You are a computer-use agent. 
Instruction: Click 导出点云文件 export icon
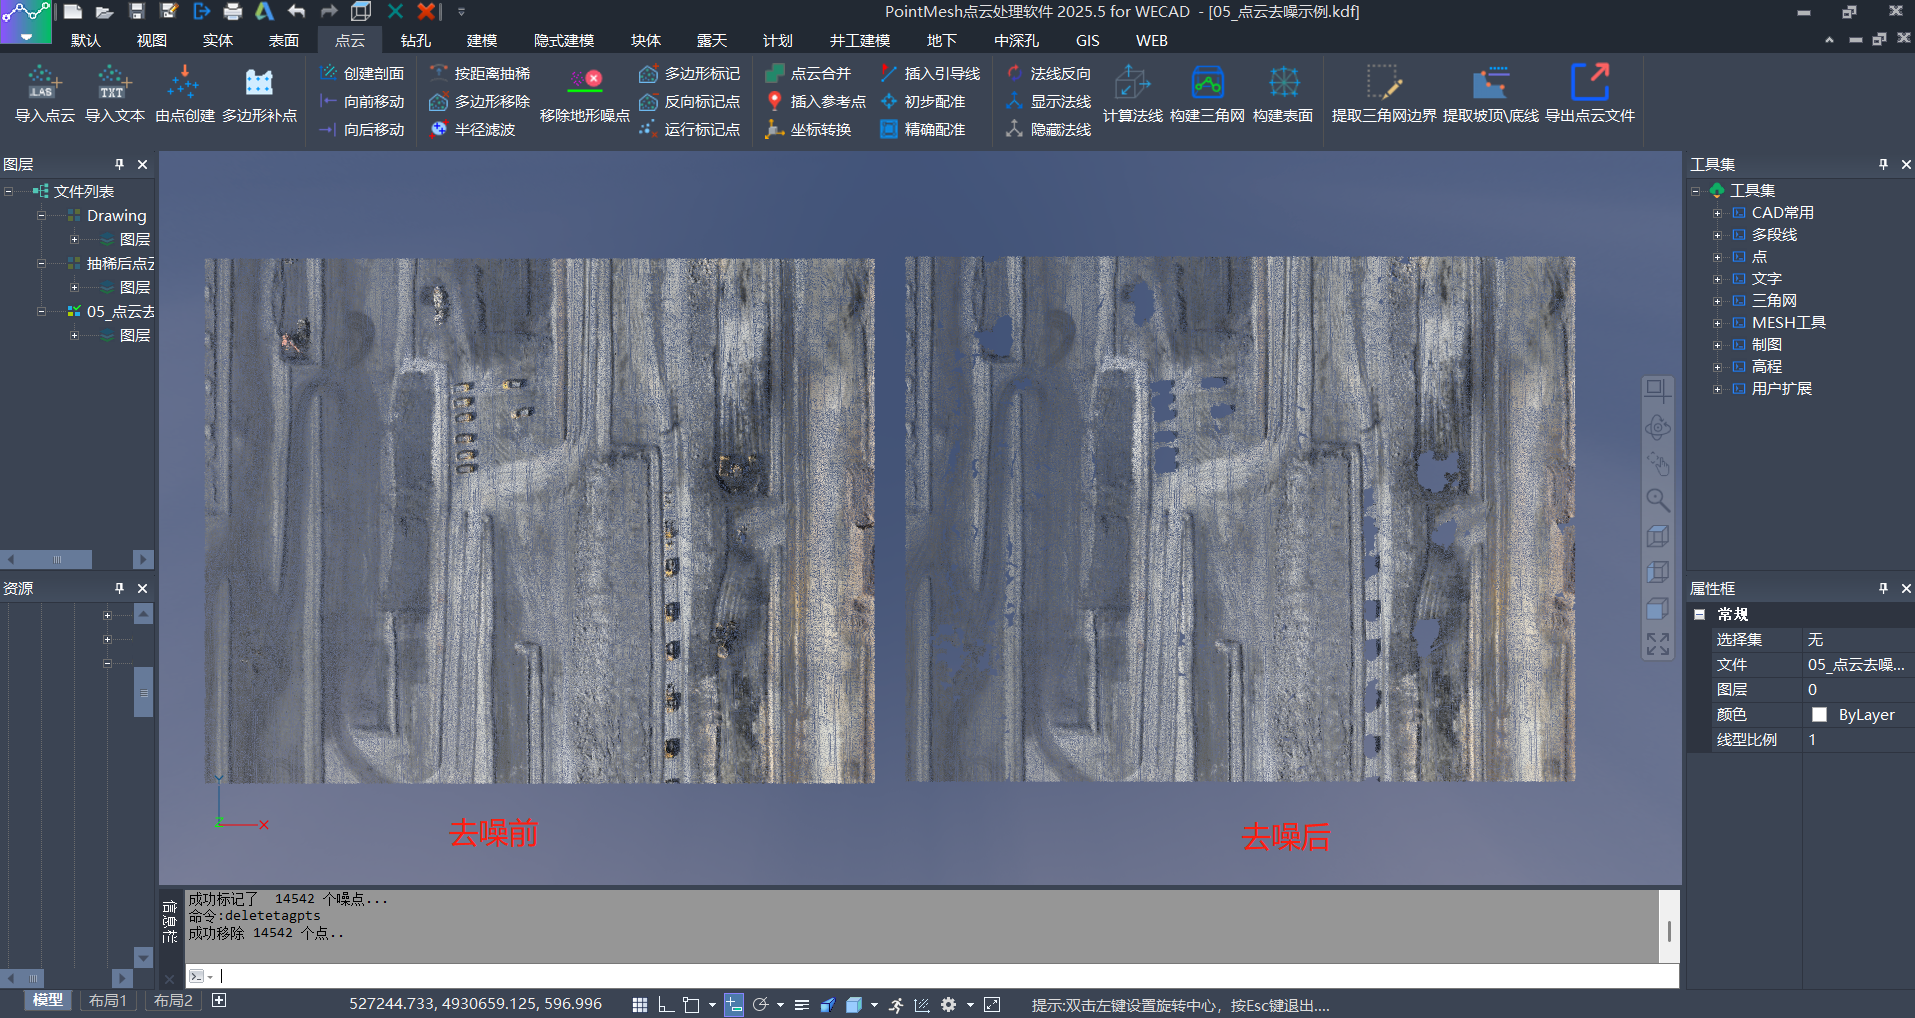[1589, 84]
